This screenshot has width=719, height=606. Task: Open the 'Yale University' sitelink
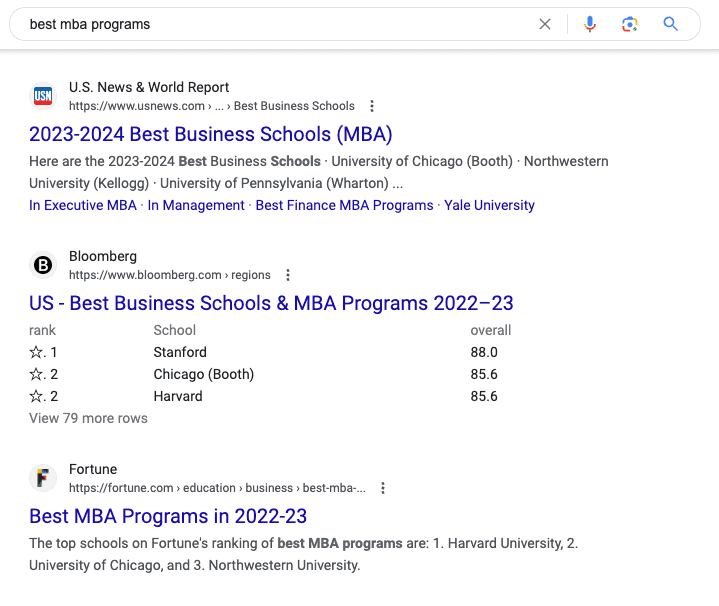(x=489, y=205)
